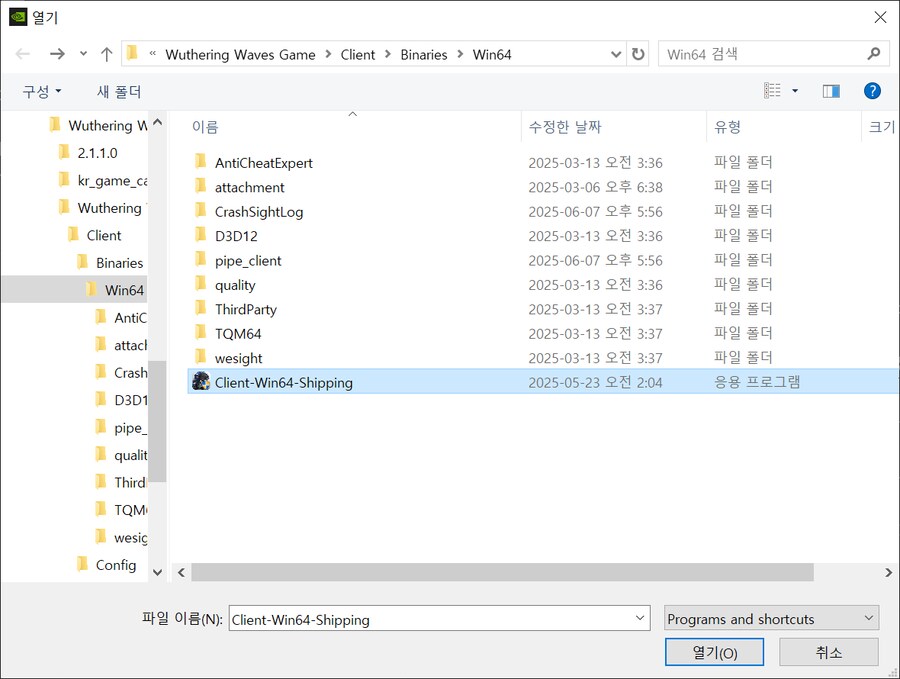Open the AntiCheatExpert folder icon
Viewport: 900px width, 679px height.
click(200, 162)
